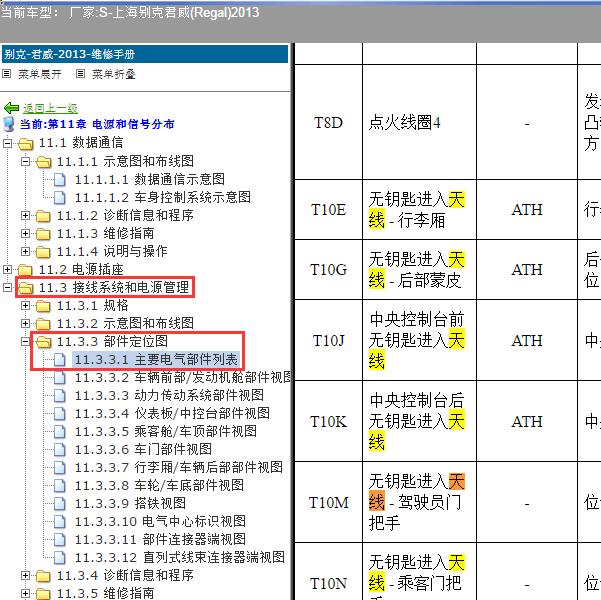This screenshot has height=600, width=601.
Task: Click folder icon of 11.3 接线系统和电源管理
Action: pos(26,288)
